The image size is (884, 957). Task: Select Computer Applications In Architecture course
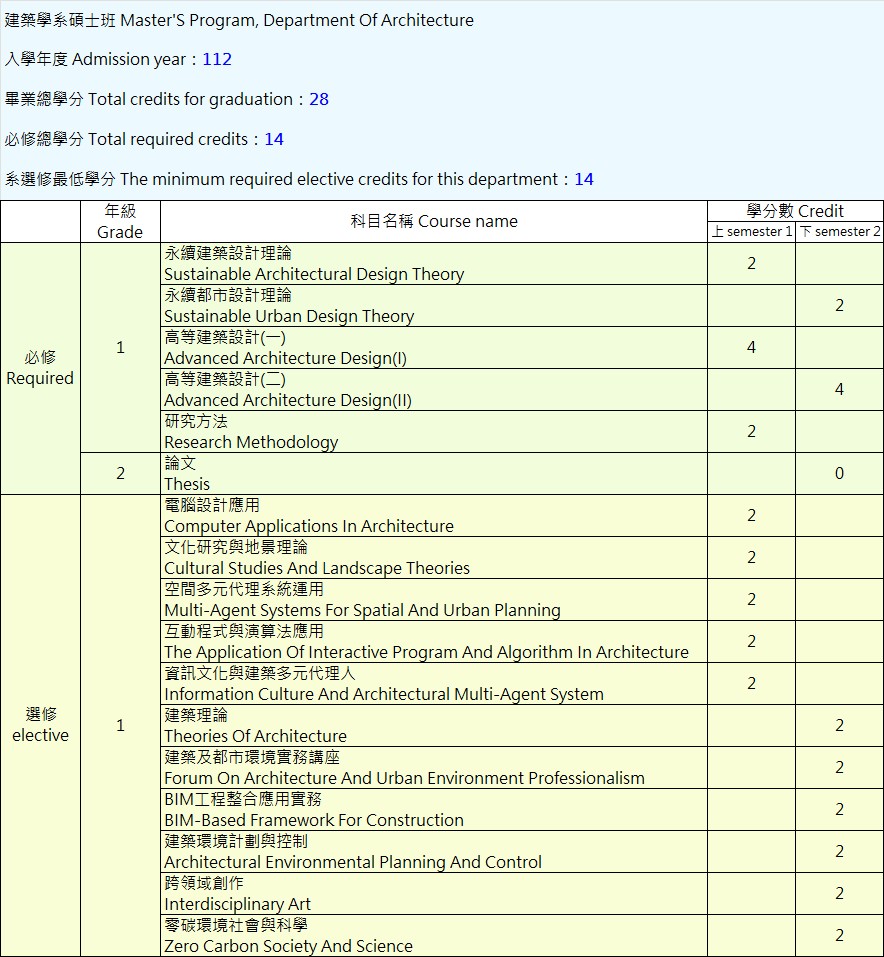434,516
